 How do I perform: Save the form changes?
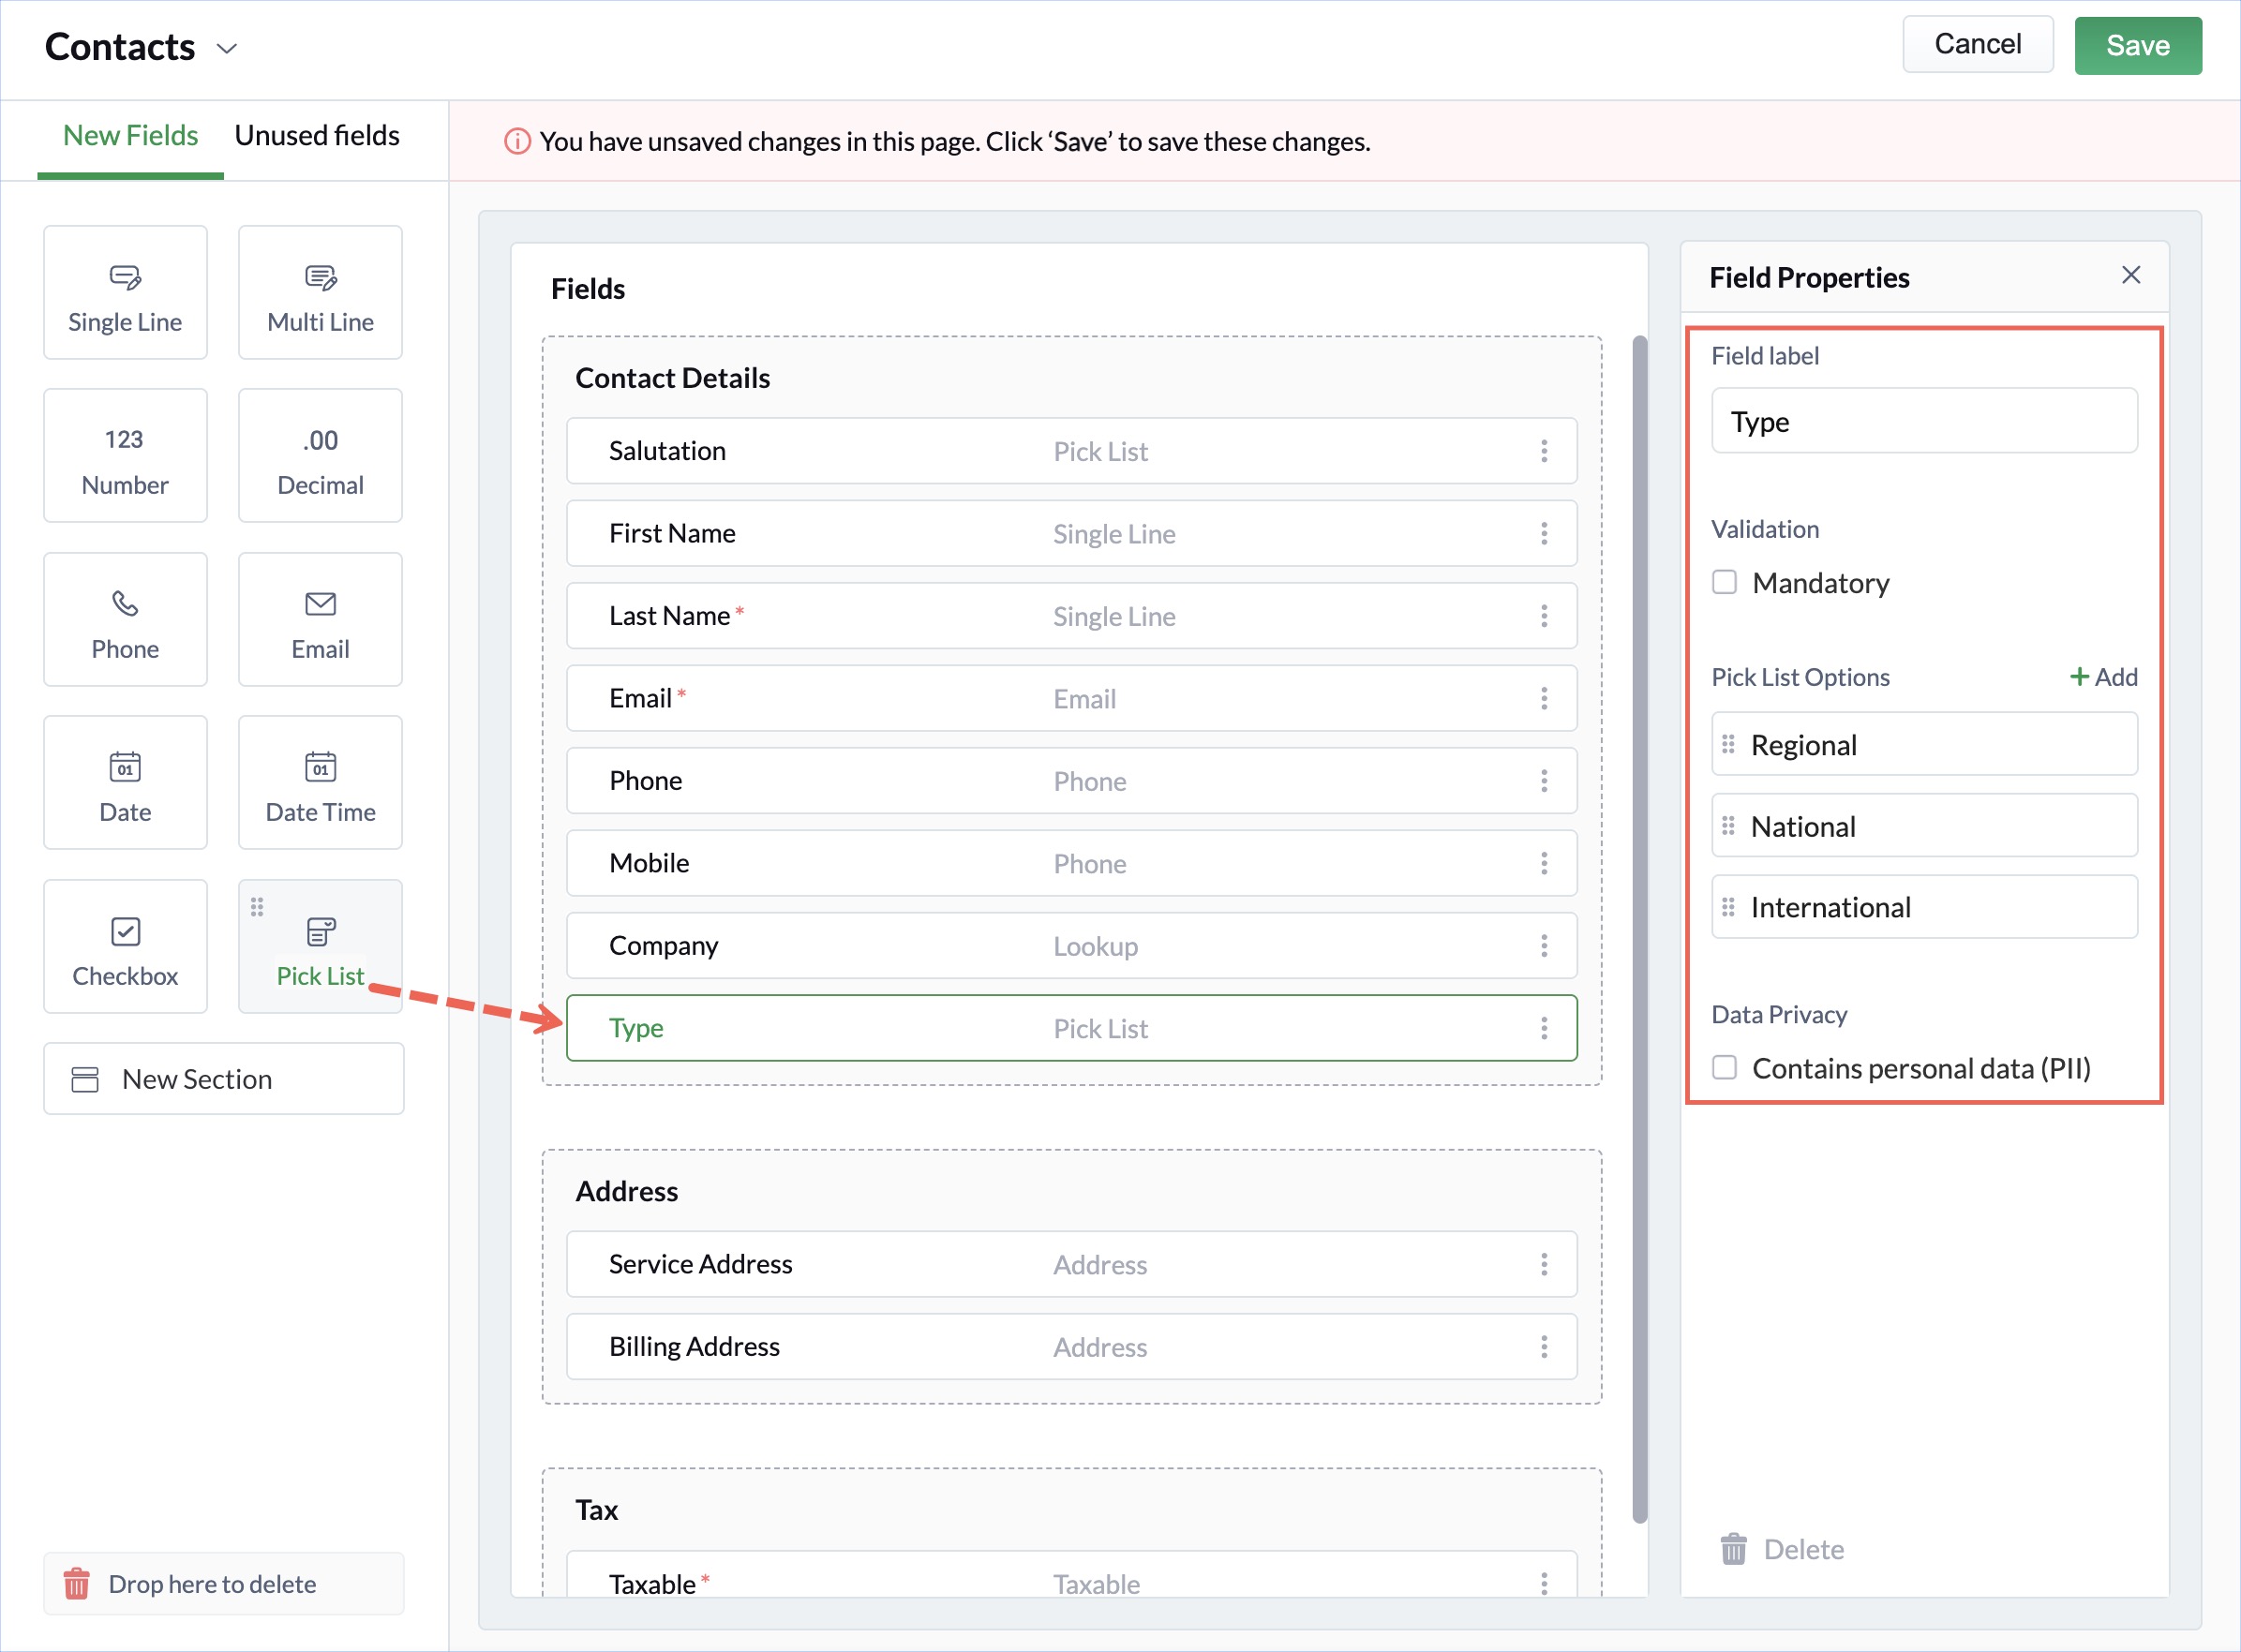2137,45
